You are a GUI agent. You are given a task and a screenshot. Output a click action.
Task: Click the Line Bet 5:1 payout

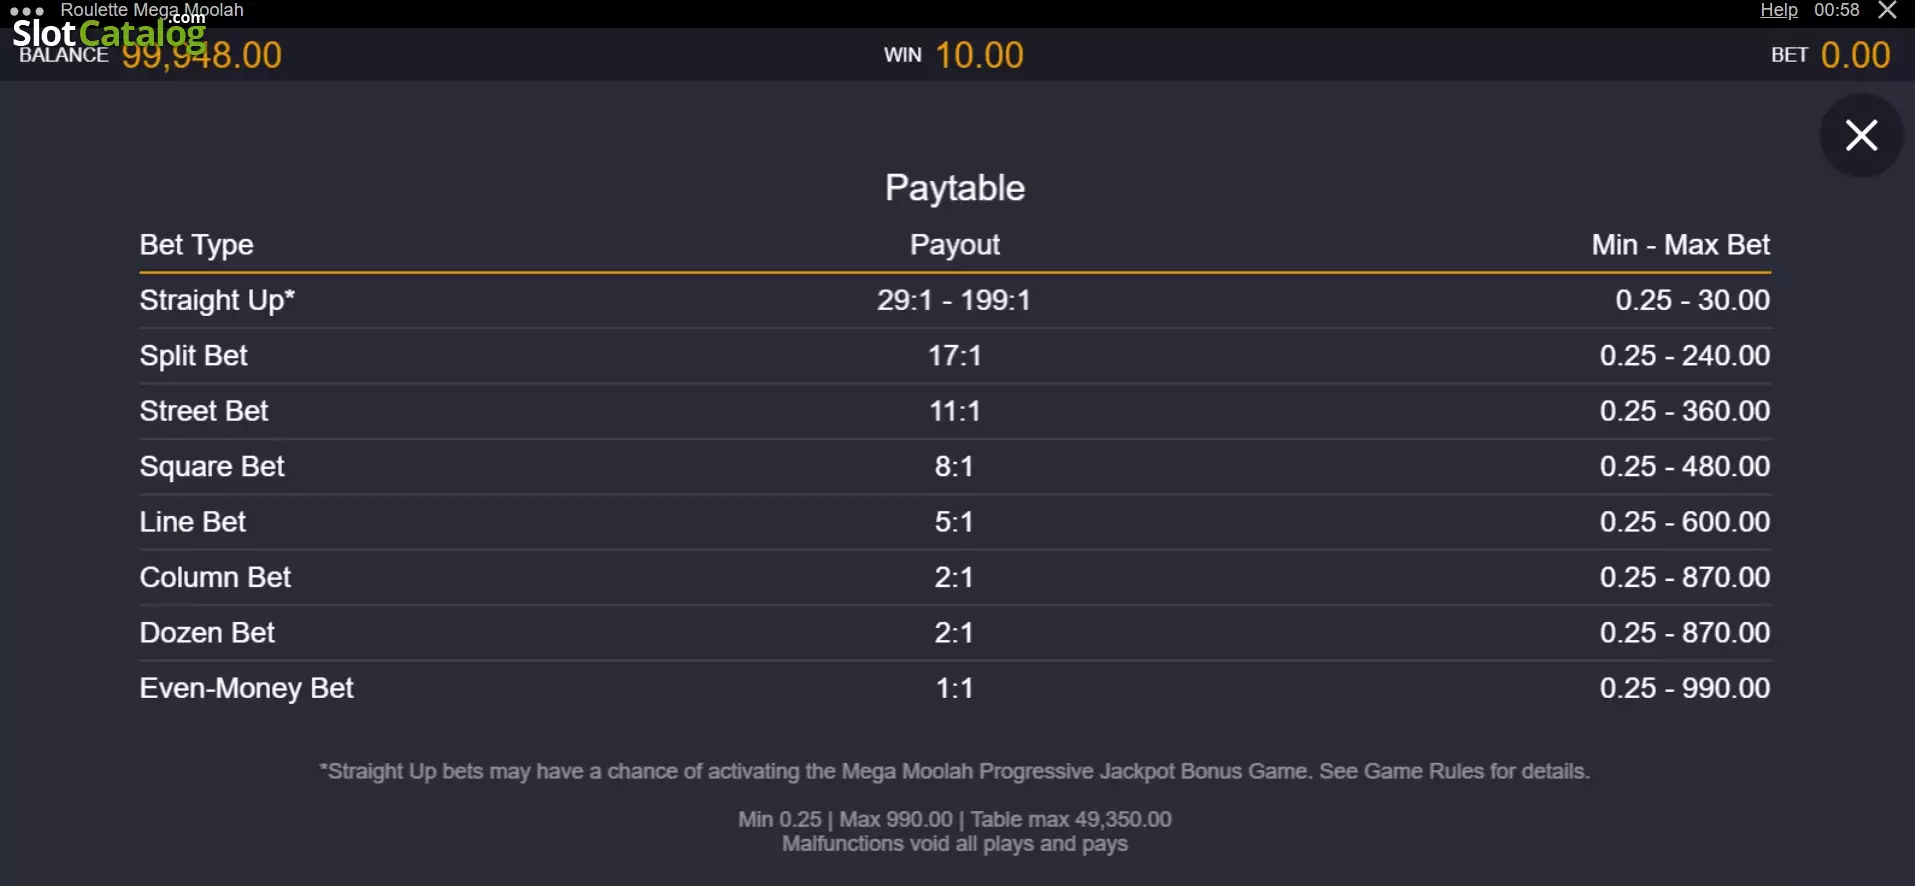pyautogui.click(x=954, y=522)
